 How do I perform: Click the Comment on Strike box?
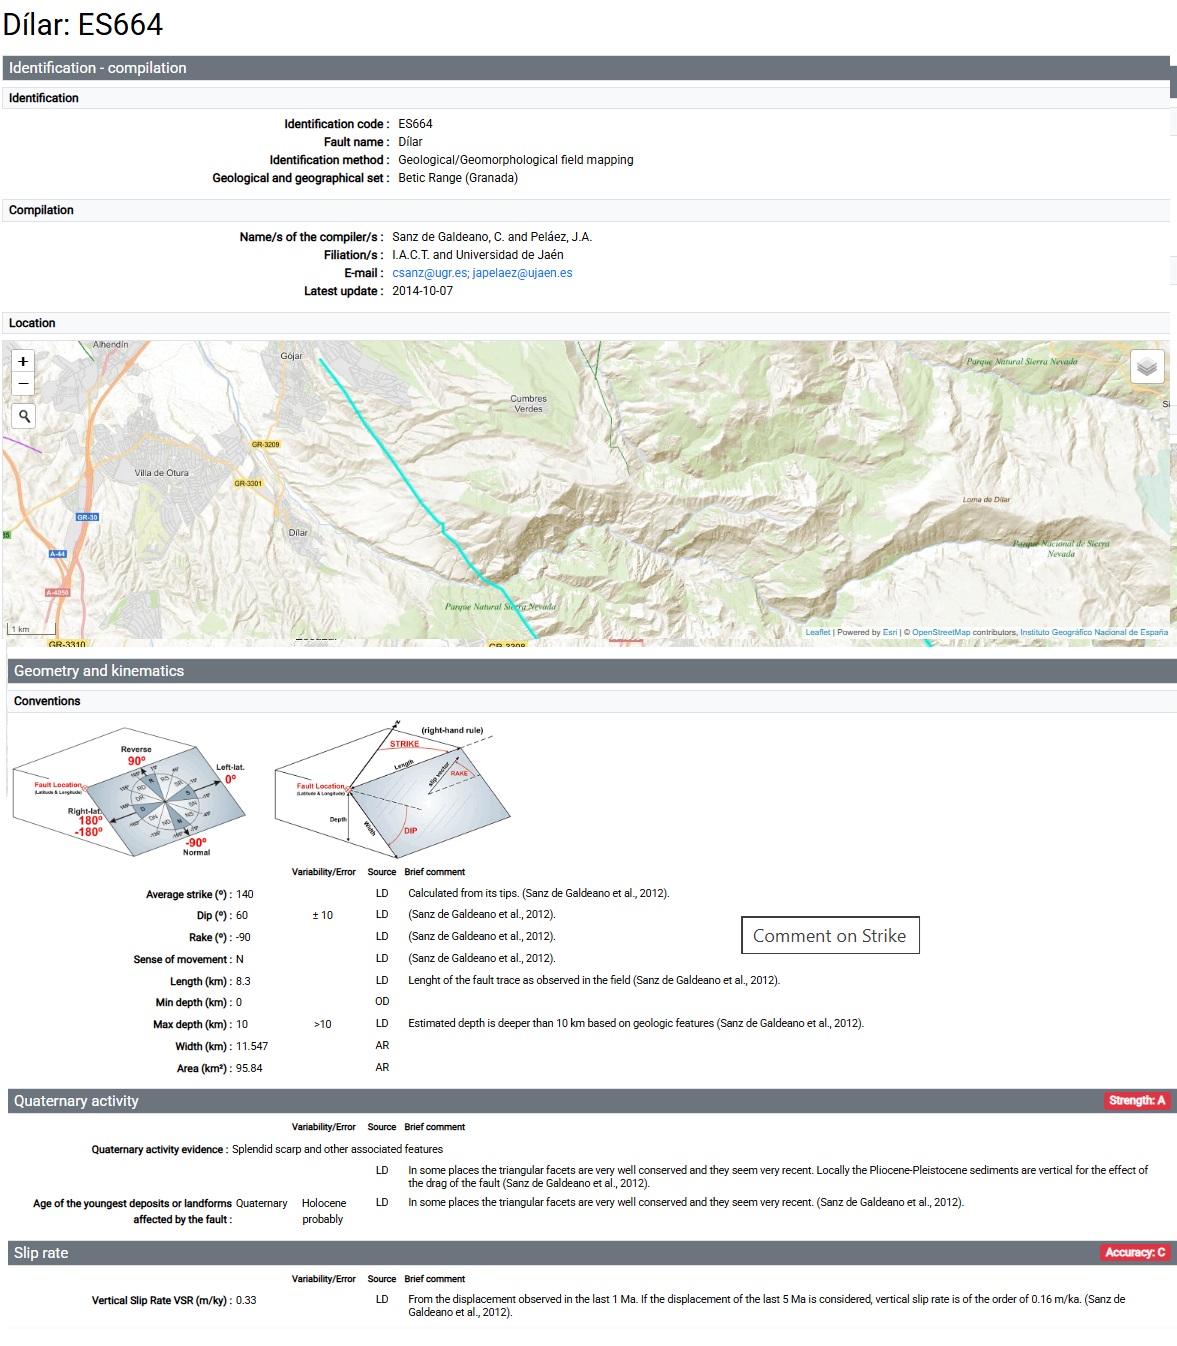pos(830,935)
